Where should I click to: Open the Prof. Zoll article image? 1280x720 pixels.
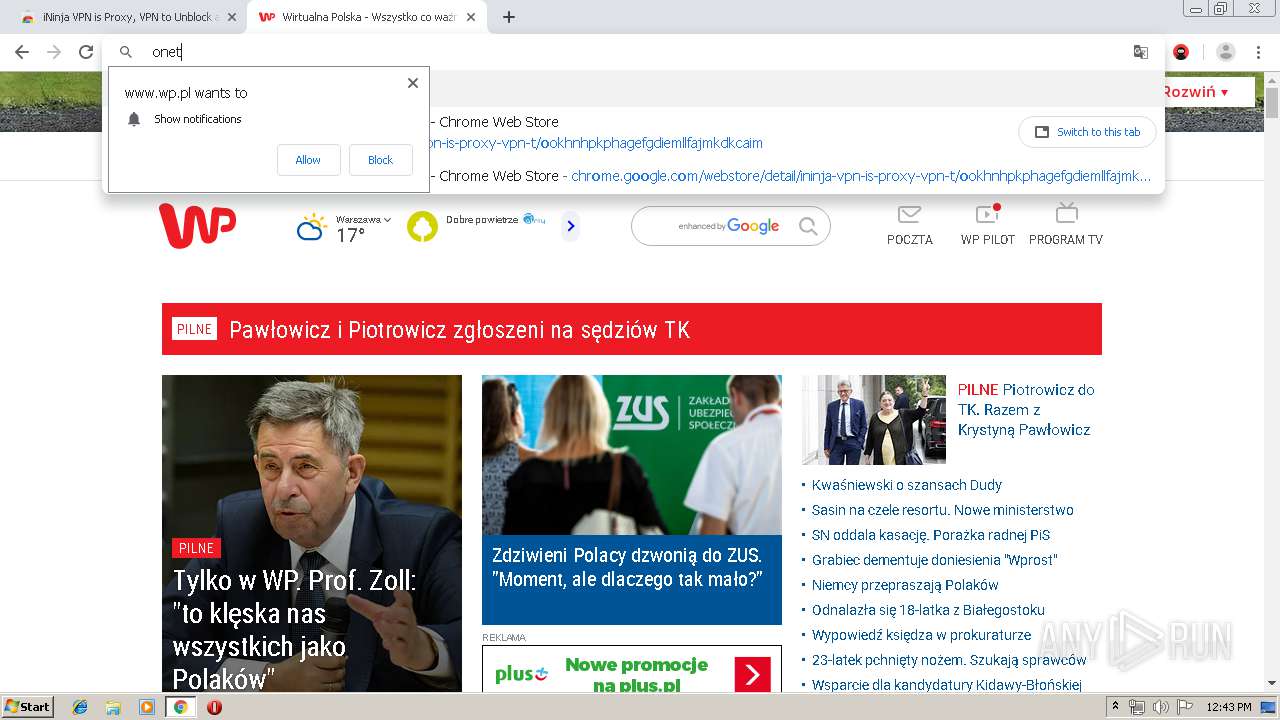point(312,534)
